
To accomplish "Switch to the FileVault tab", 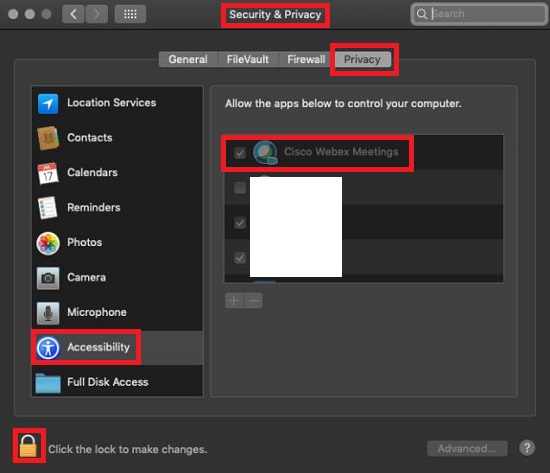I will click(x=248, y=59).
